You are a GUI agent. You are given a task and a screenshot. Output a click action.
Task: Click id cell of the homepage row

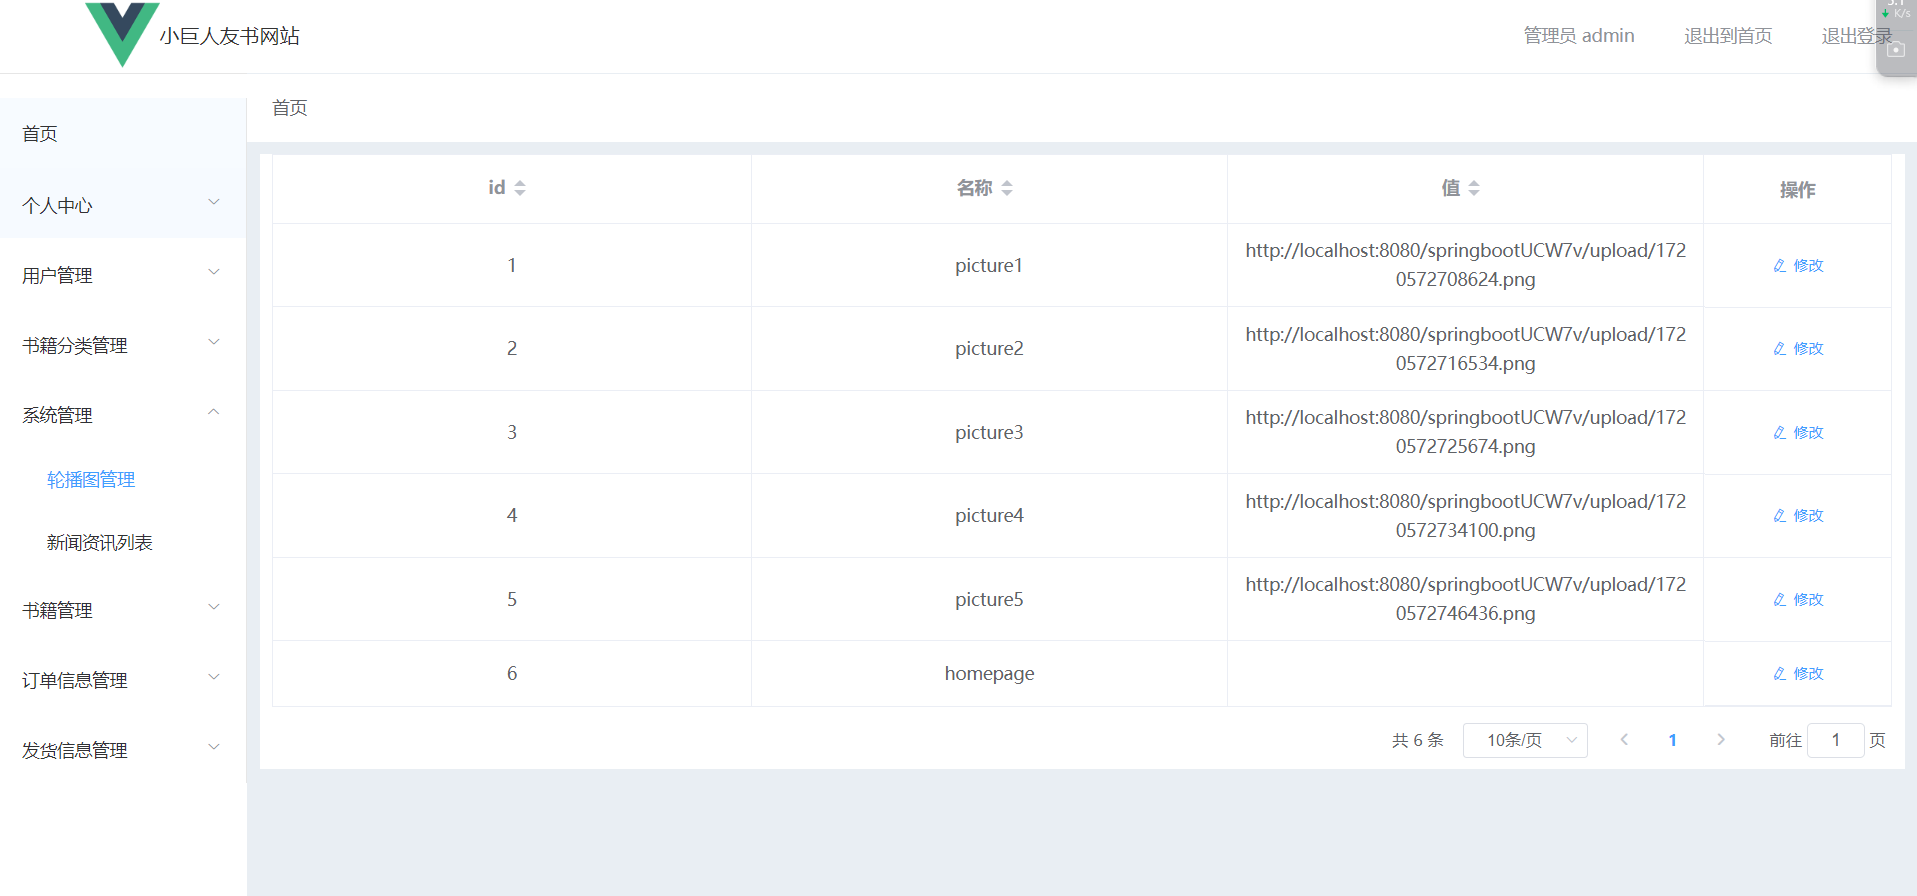click(512, 673)
